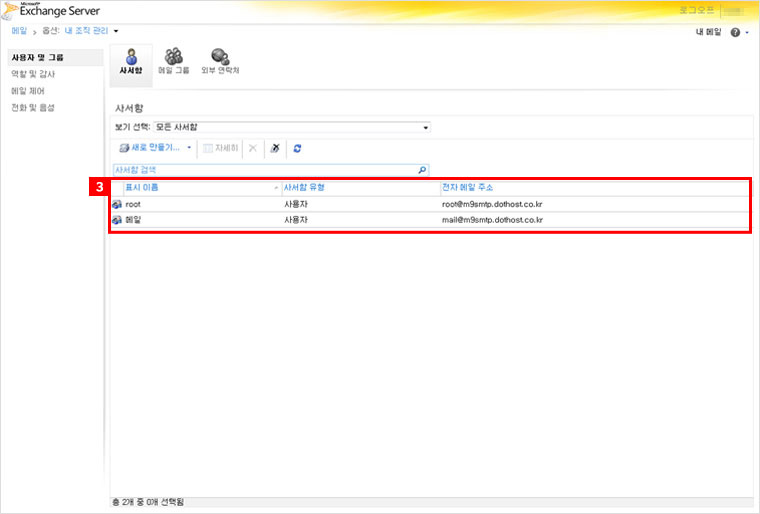
Task: Click inside the 사서함 검색 search field
Action: pyautogui.click(x=260, y=171)
